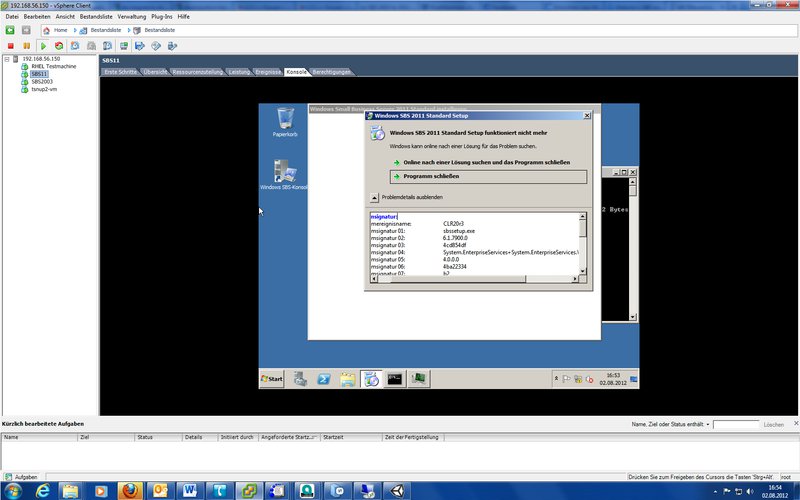
Task: Open the Plug-Ins menu
Action: 161,17
